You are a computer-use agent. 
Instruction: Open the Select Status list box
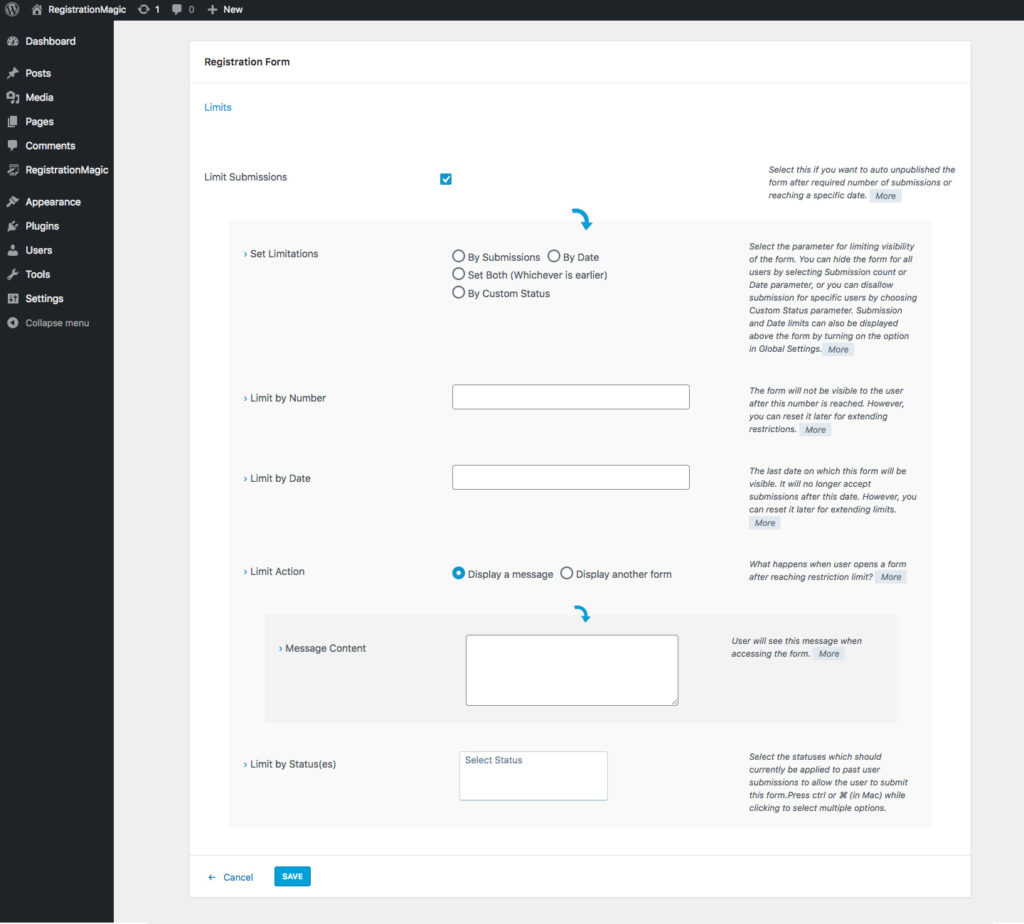click(x=533, y=776)
